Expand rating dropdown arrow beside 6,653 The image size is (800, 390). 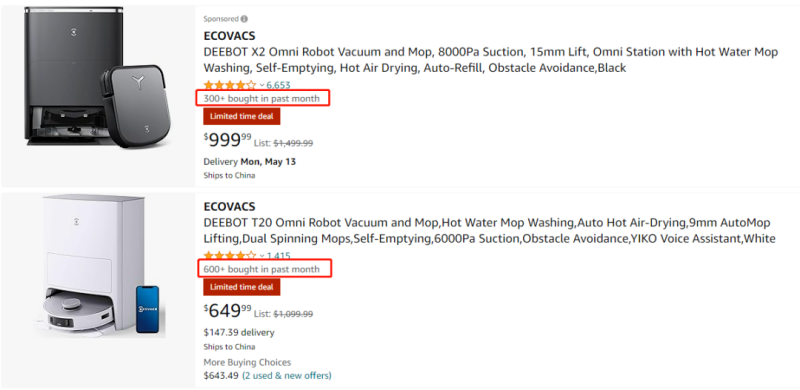pyautogui.click(x=262, y=85)
